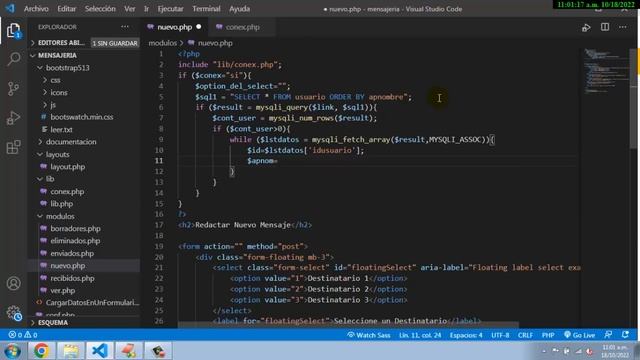
Task: Open Run and Debug view
Action: click(x=13, y=118)
